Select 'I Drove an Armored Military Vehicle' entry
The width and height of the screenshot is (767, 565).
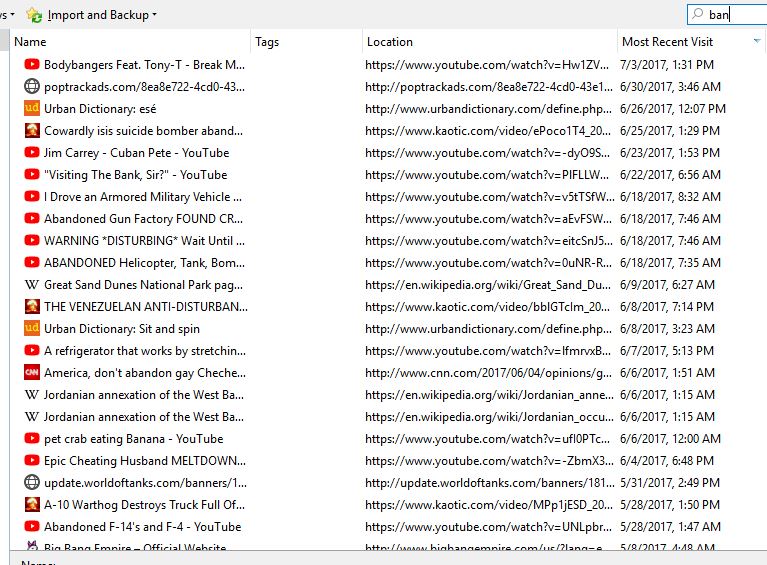pos(143,197)
